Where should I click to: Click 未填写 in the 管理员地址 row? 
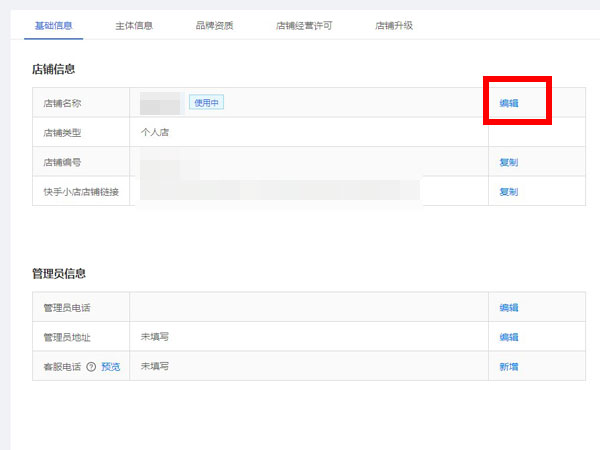(155, 337)
